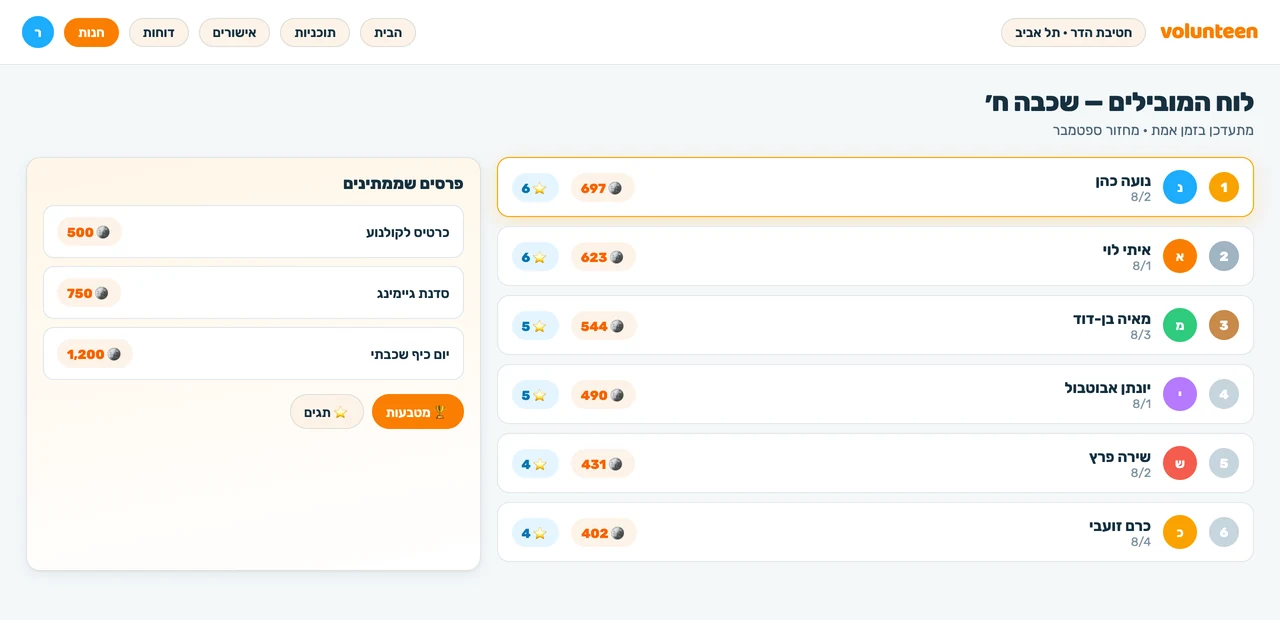
Task: Click יונתן אבוטבול's purple avatar
Action: pos(1180,394)
